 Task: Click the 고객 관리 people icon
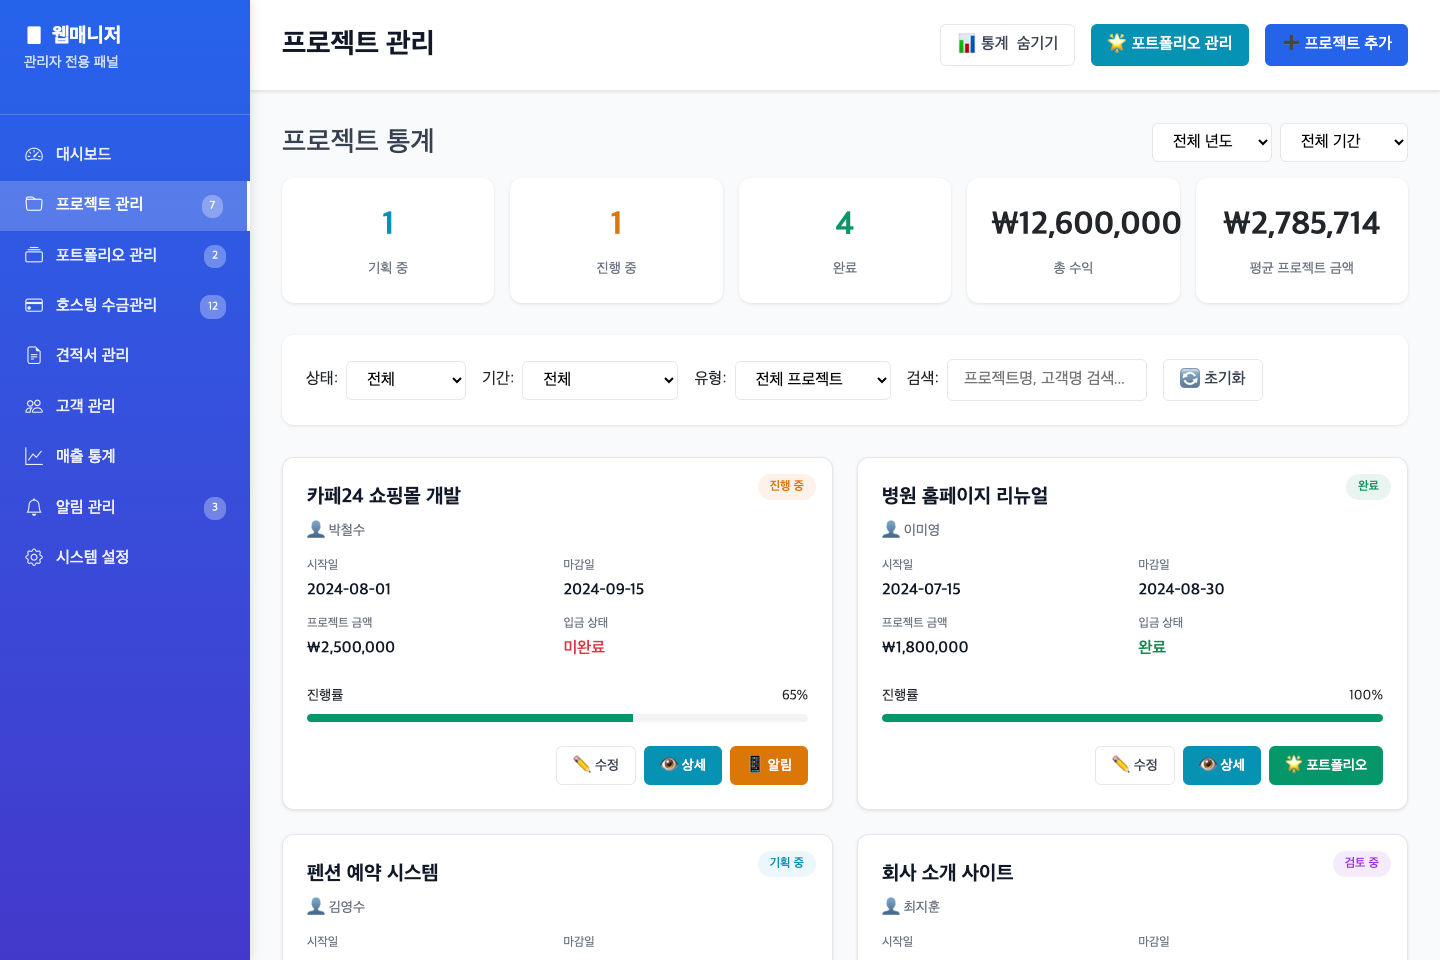pos(34,406)
